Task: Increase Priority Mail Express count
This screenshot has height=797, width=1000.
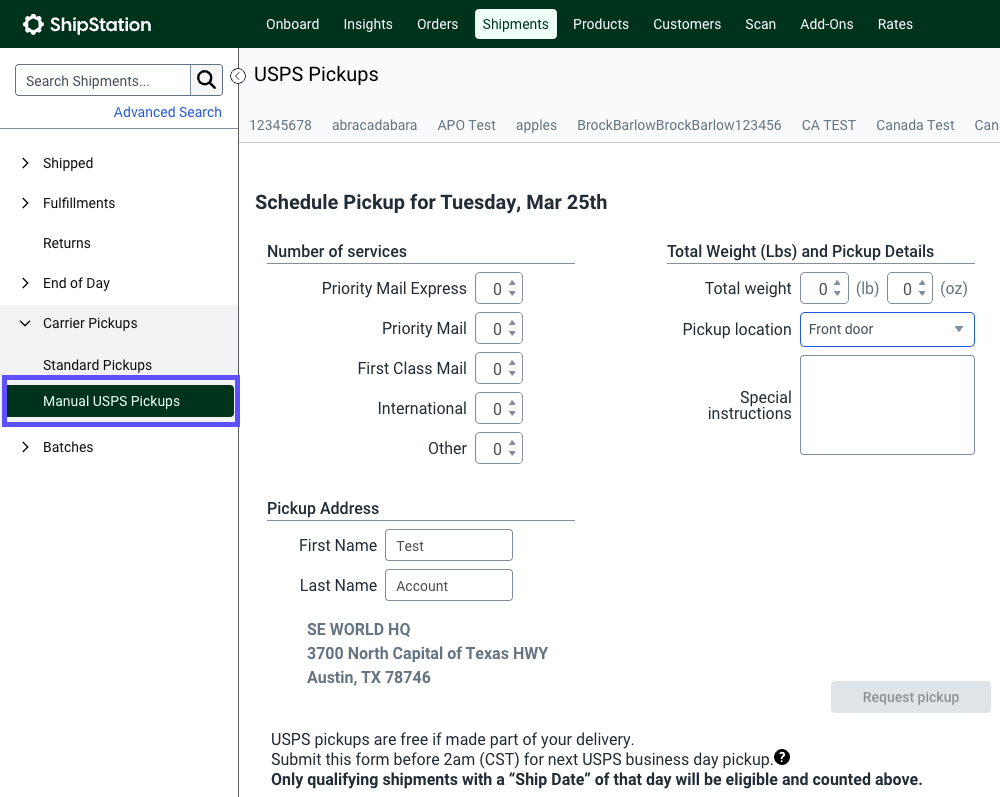Action: [x=512, y=283]
